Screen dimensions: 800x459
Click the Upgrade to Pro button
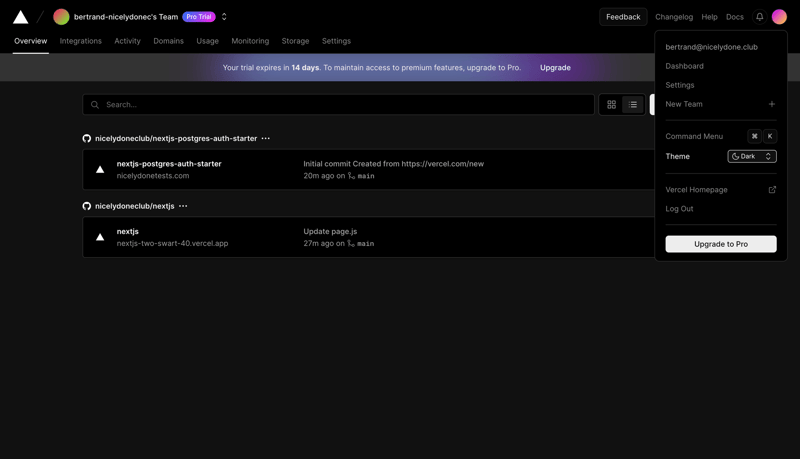click(x=721, y=244)
